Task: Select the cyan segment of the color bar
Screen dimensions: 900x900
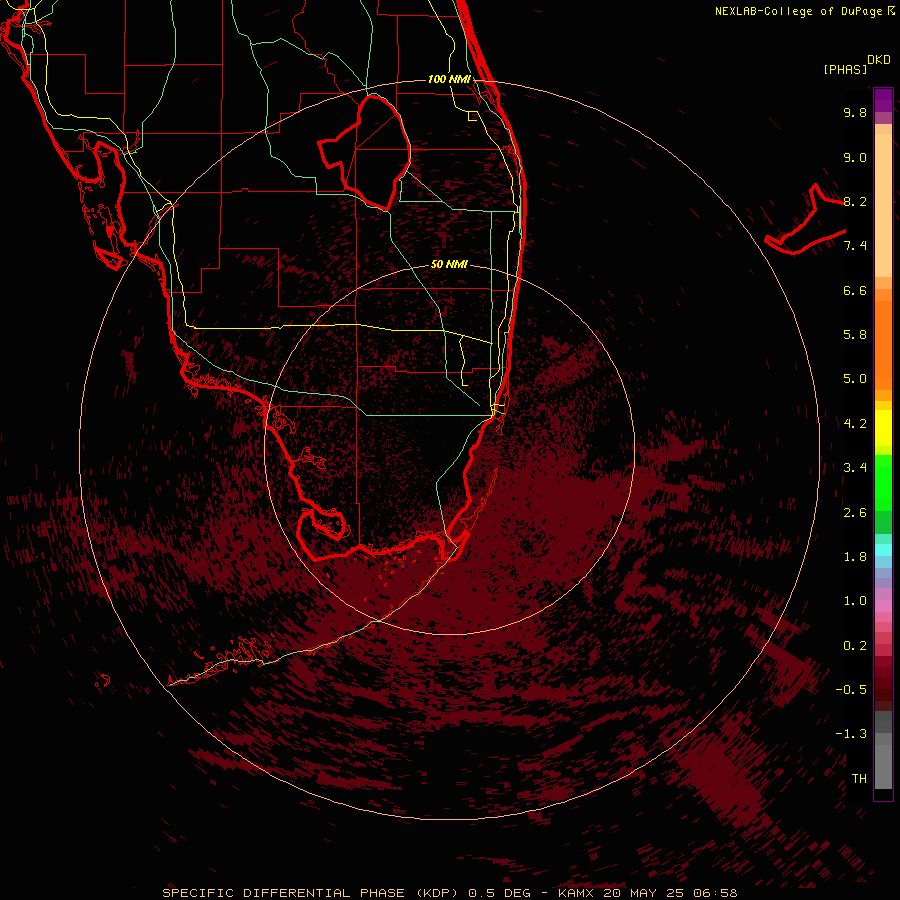Action: point(883,550)
